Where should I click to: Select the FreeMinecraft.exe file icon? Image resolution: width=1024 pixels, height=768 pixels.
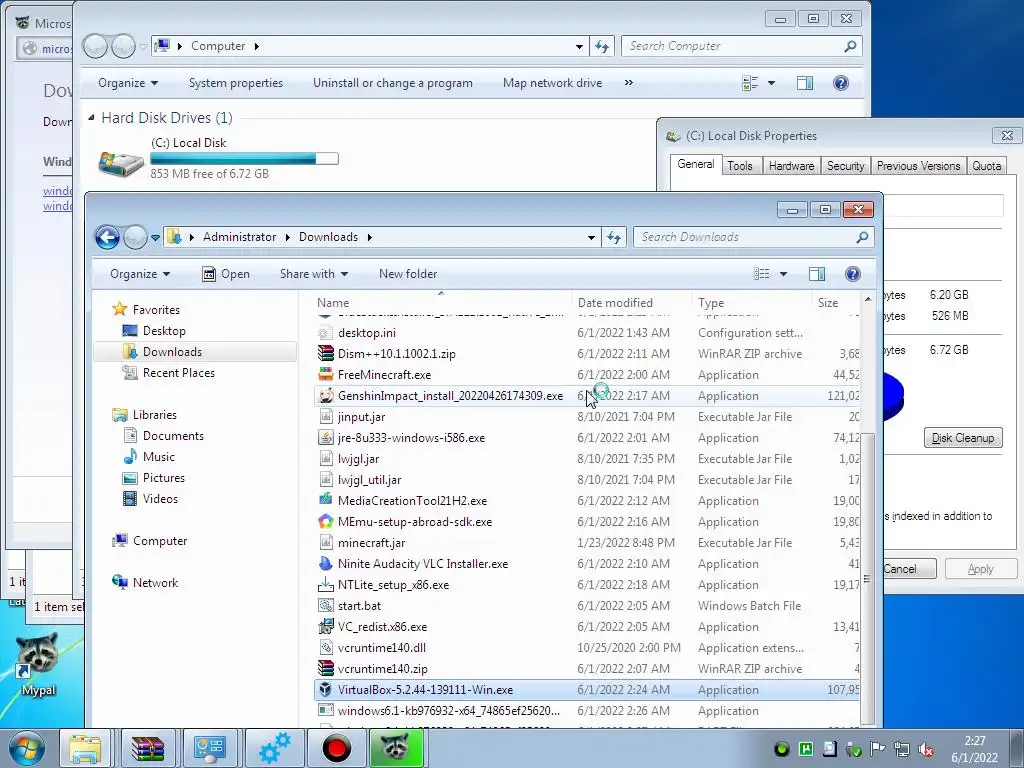pyautogui.click(x=325, y=375)
